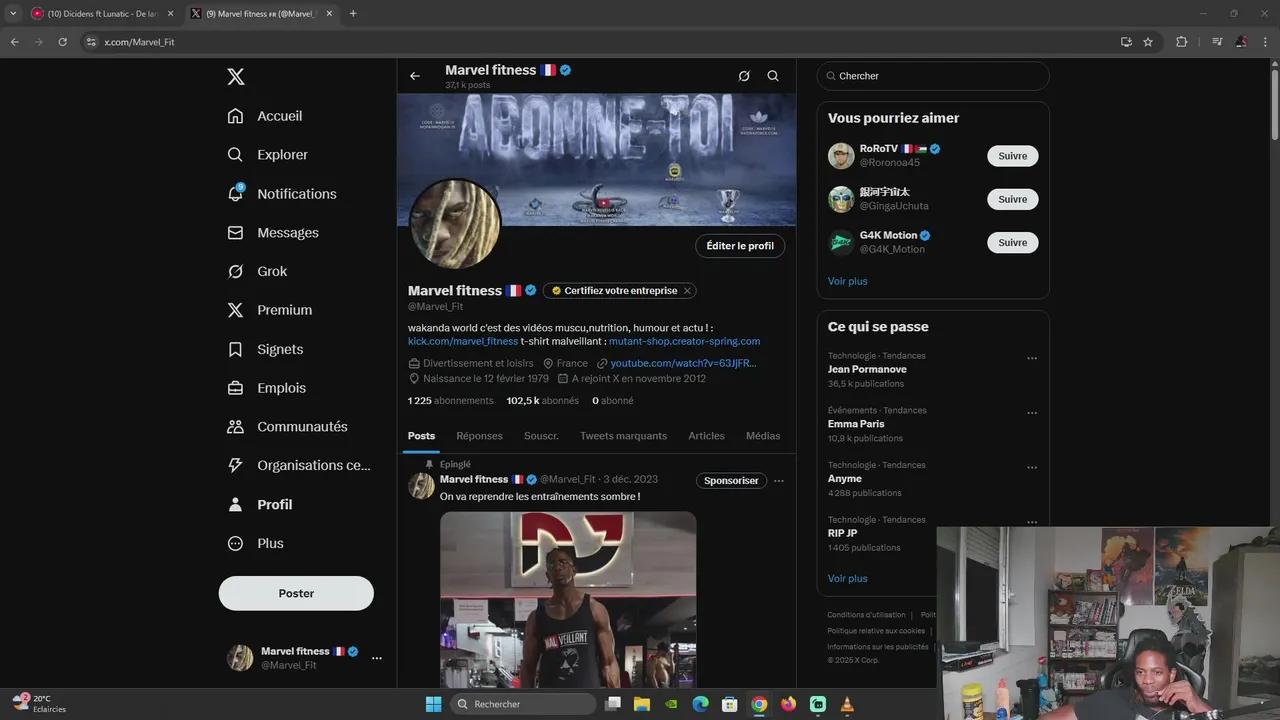Follow @GingaUchuta with Suivre button
The width and height of the screenshot is (1280, 720).
[x=1013, y=199]
